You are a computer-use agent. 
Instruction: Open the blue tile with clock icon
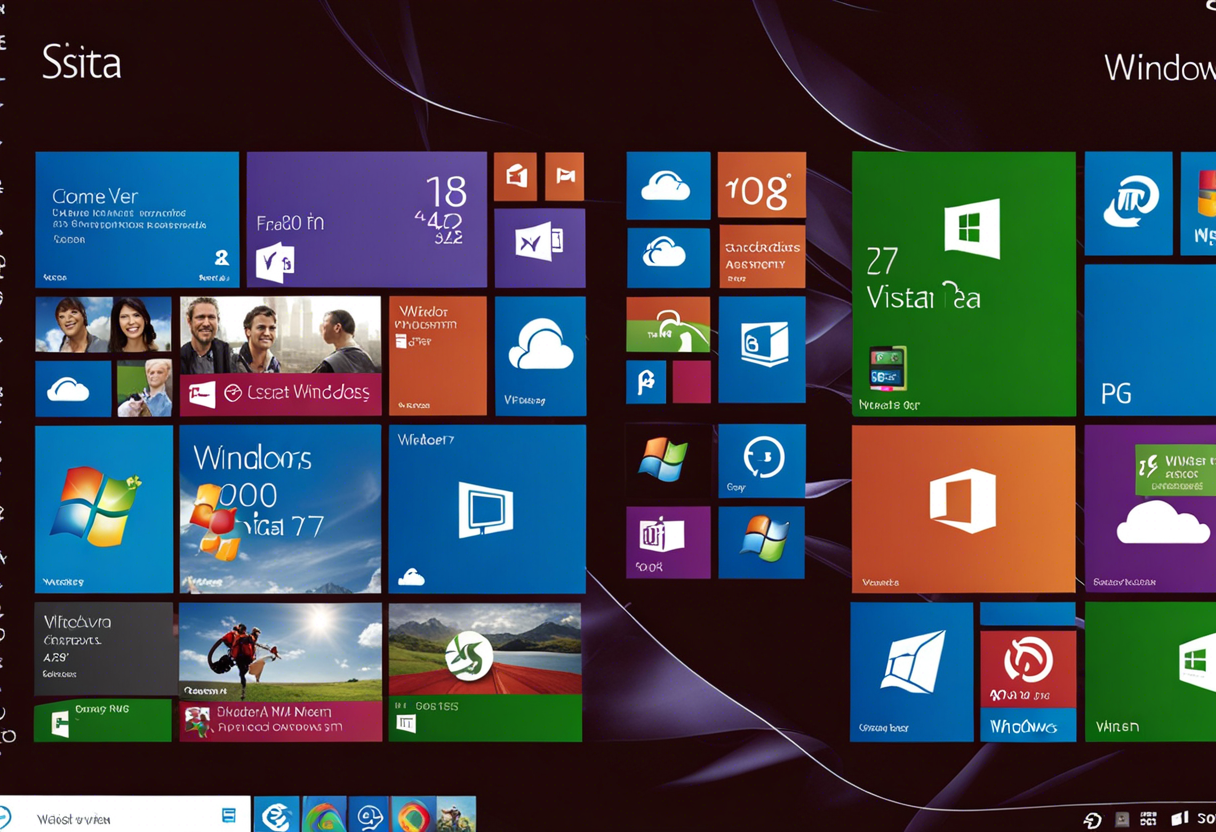pyautogui.click(x=761, y=460)
